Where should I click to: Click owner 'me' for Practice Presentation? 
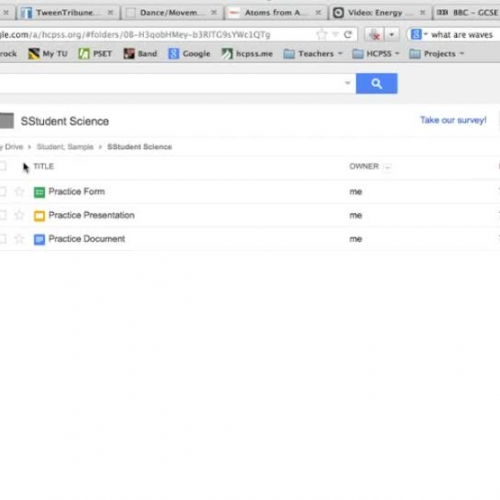pyautogui.click(x=356, y=215)
